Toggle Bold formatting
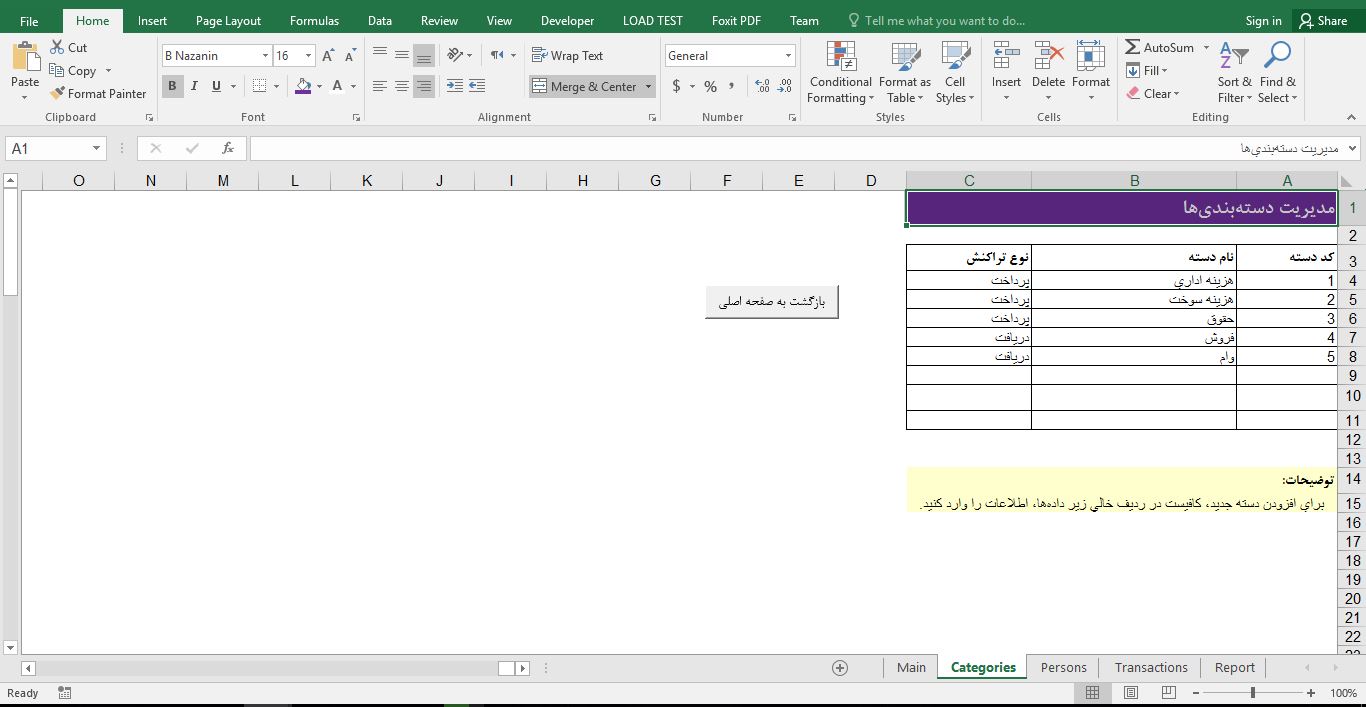 click(172, 86)
